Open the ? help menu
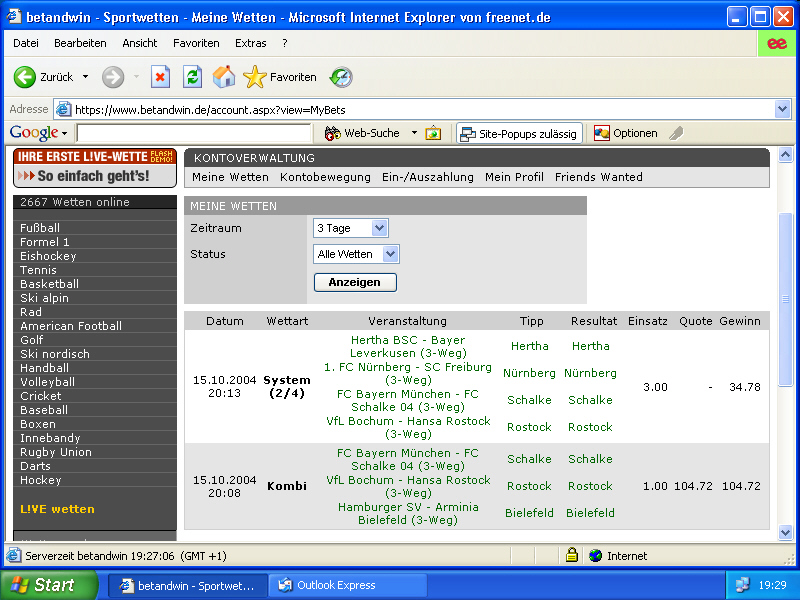800x600 pixels. (285, 43)
